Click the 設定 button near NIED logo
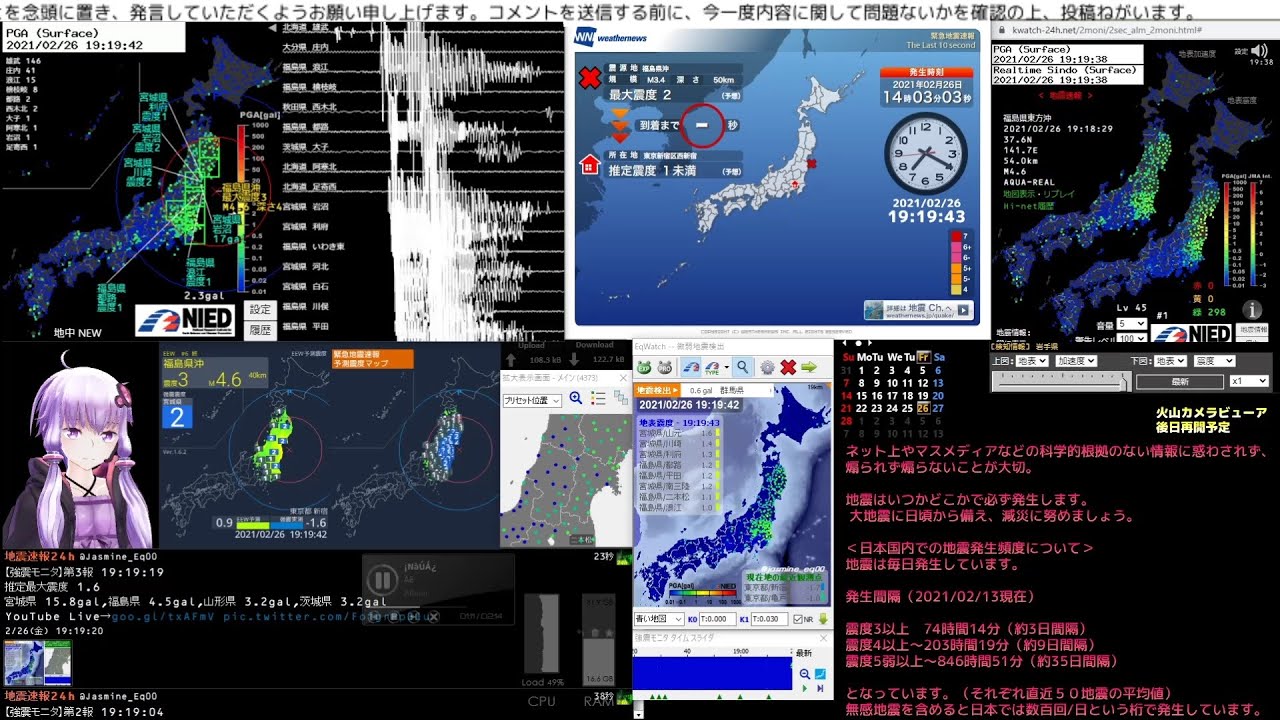This screenshot has width=1280, height=720. click(x=260, y=310)
